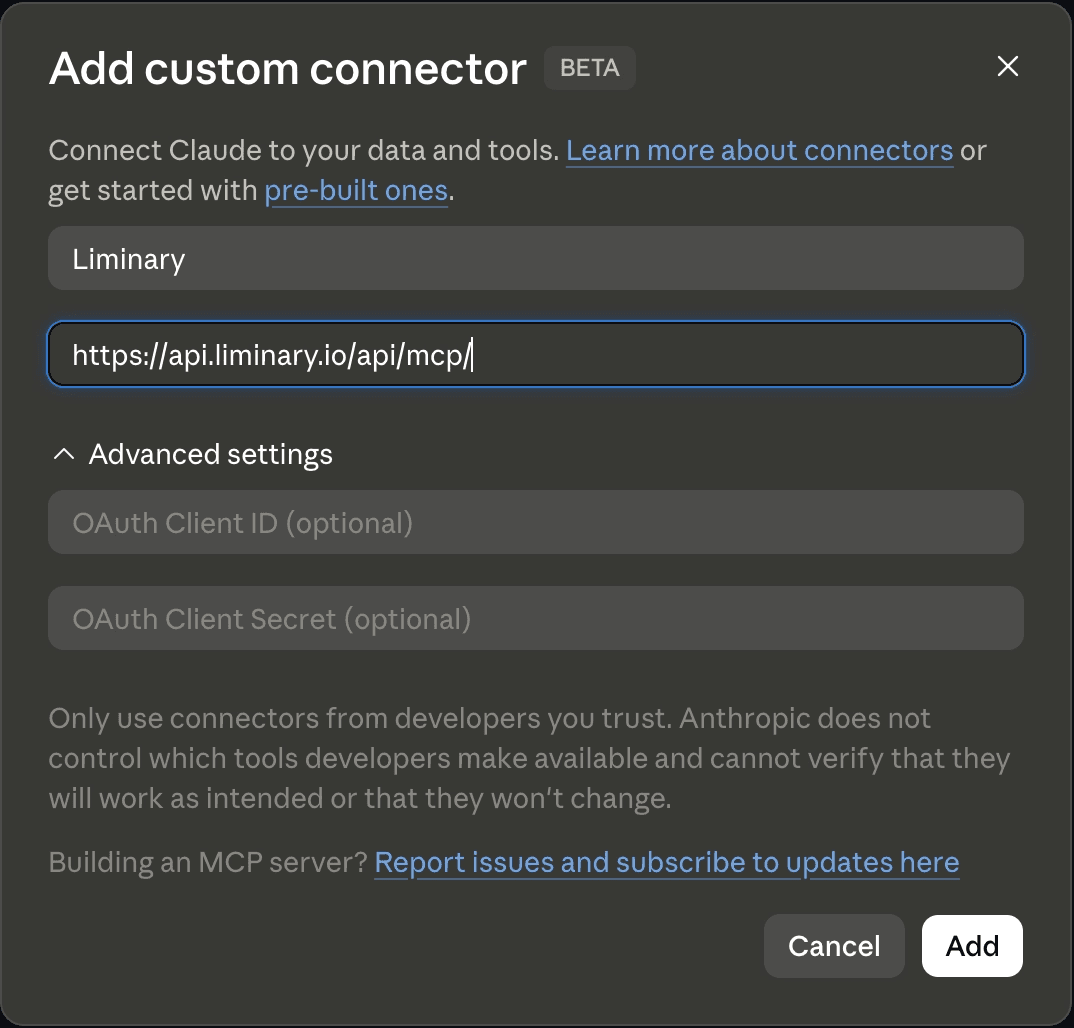Click the will work as intended line
Image resolution: width=1074 pixels, height=1028 pixels.
coord(360,799)
